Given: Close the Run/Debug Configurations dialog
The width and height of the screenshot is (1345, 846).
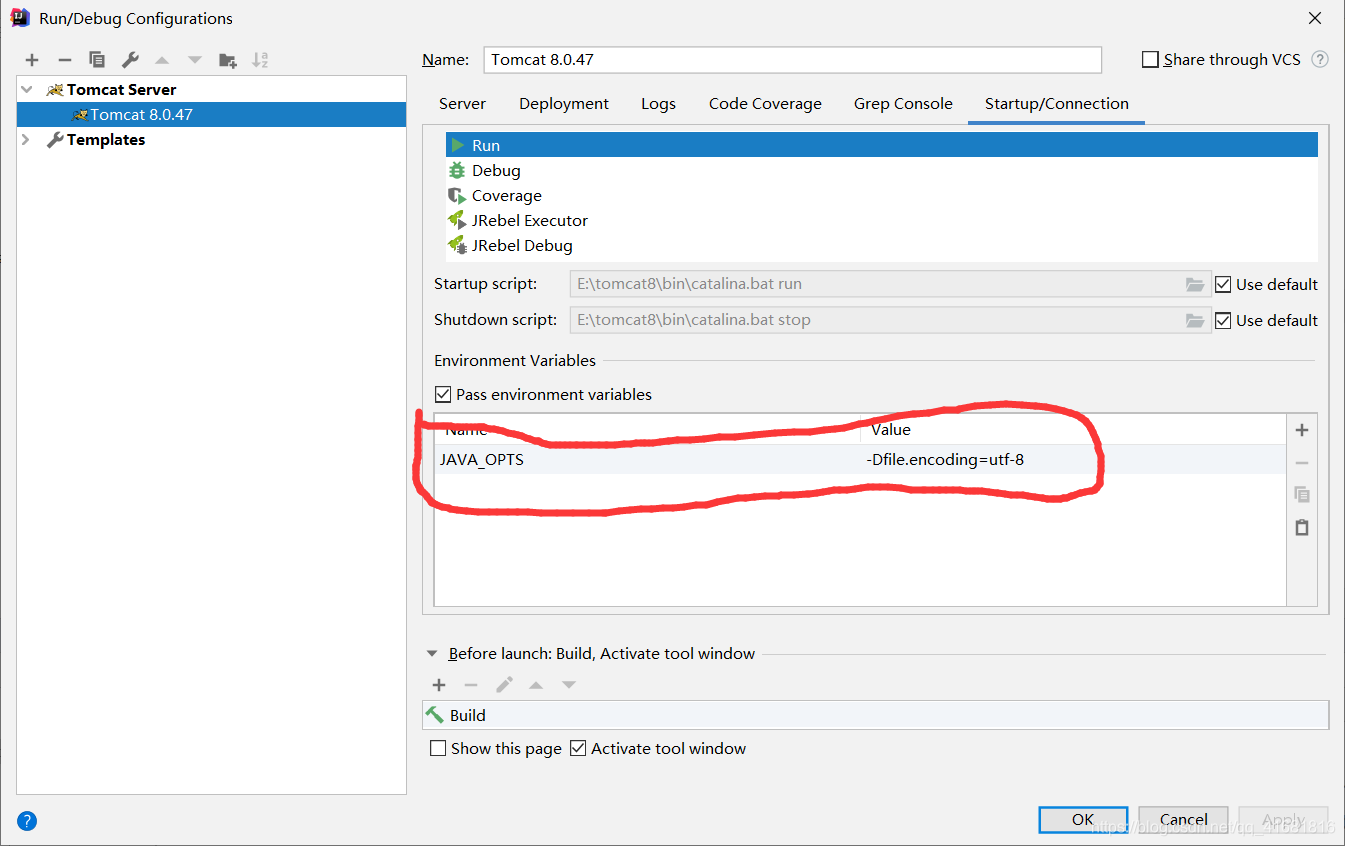Looking at the screenshot, I should 1315,18.
